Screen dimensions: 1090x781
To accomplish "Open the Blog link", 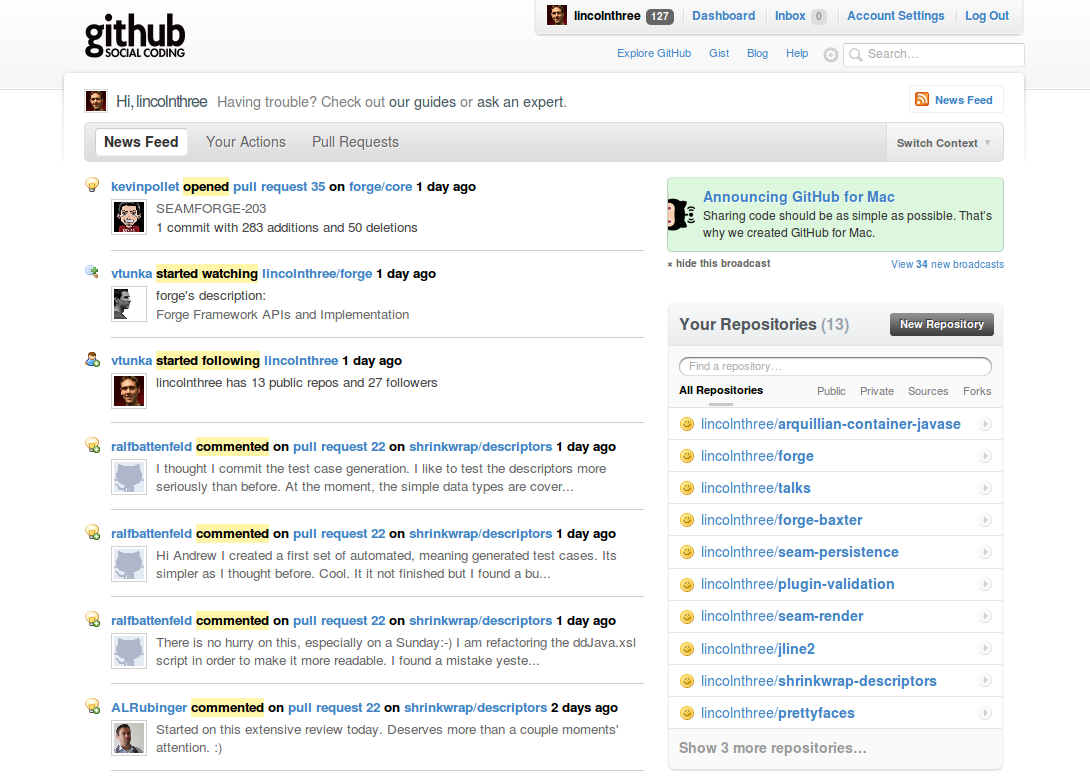I will 757,53.
